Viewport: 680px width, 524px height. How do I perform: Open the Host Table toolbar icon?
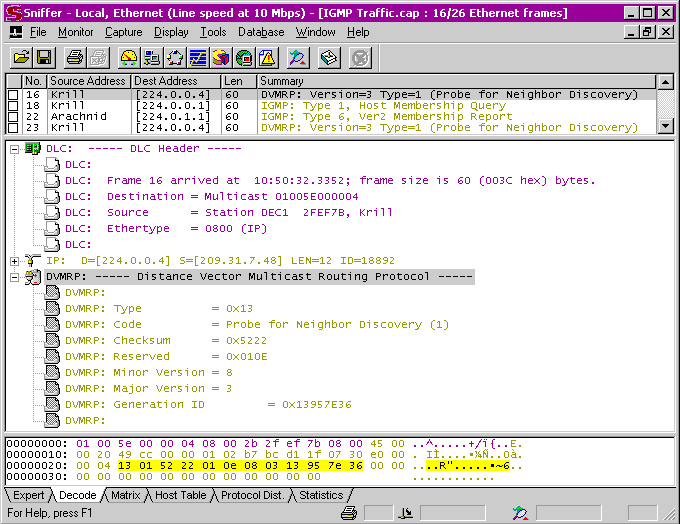point(152,57)
